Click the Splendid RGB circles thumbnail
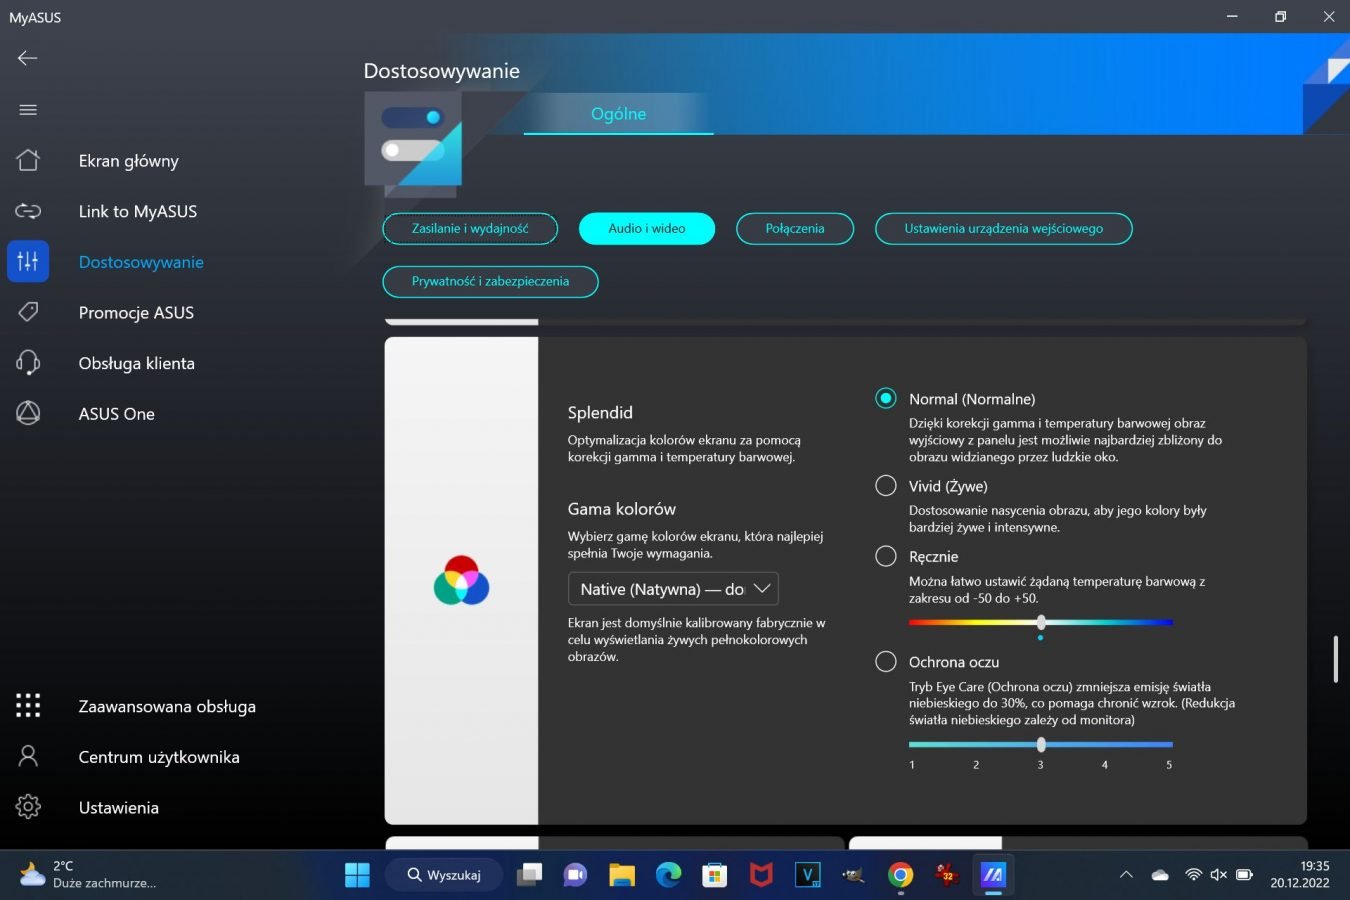The width and height of the screenshot is (1350, 900). point(461,580)
